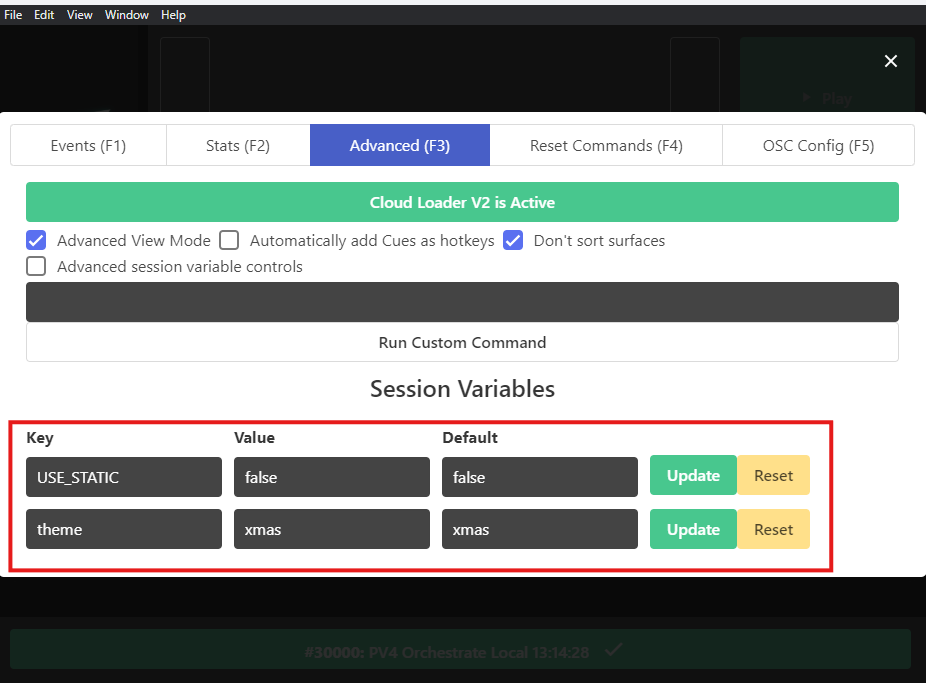Click the Key column header
926x683 pixels.
coord(40,438)
